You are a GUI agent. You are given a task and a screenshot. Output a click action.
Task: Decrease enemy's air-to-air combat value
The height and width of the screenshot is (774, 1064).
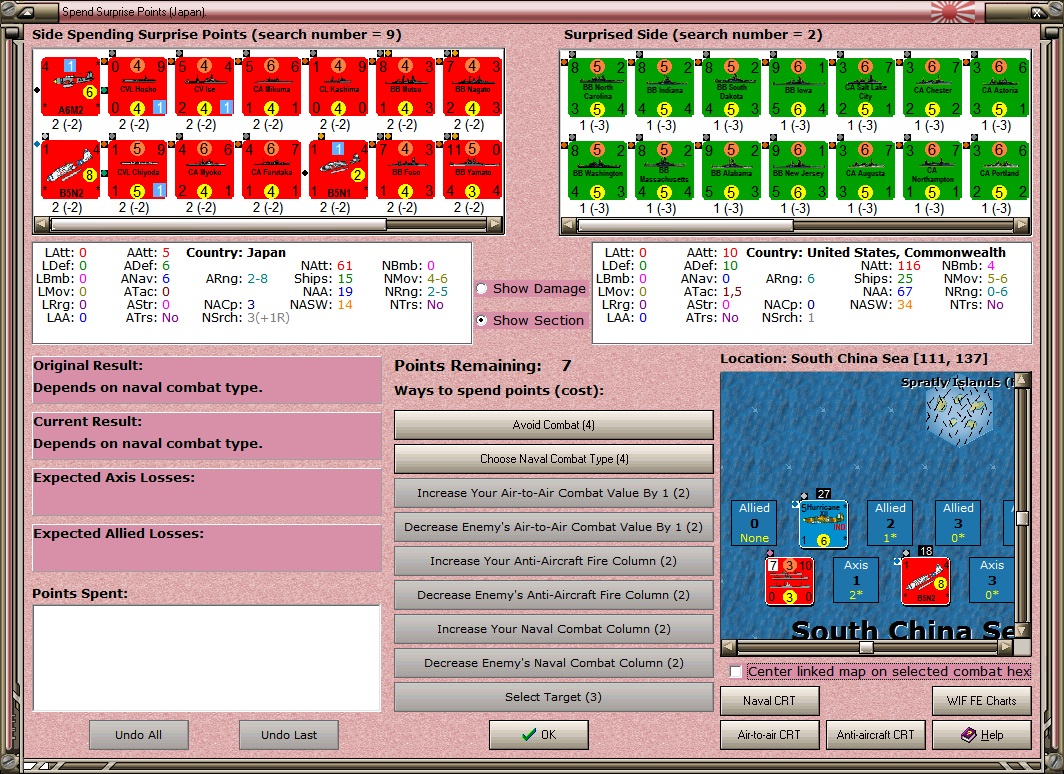pyautogui.click(x=554, y=527)
